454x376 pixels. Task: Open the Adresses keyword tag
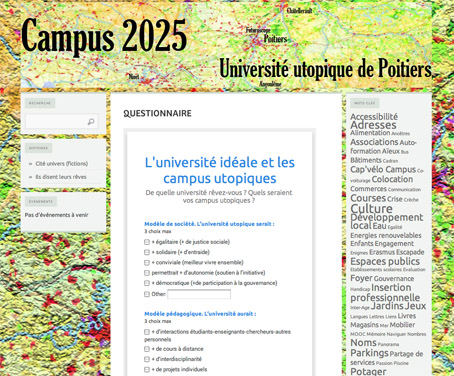click(x=373, y=125)
